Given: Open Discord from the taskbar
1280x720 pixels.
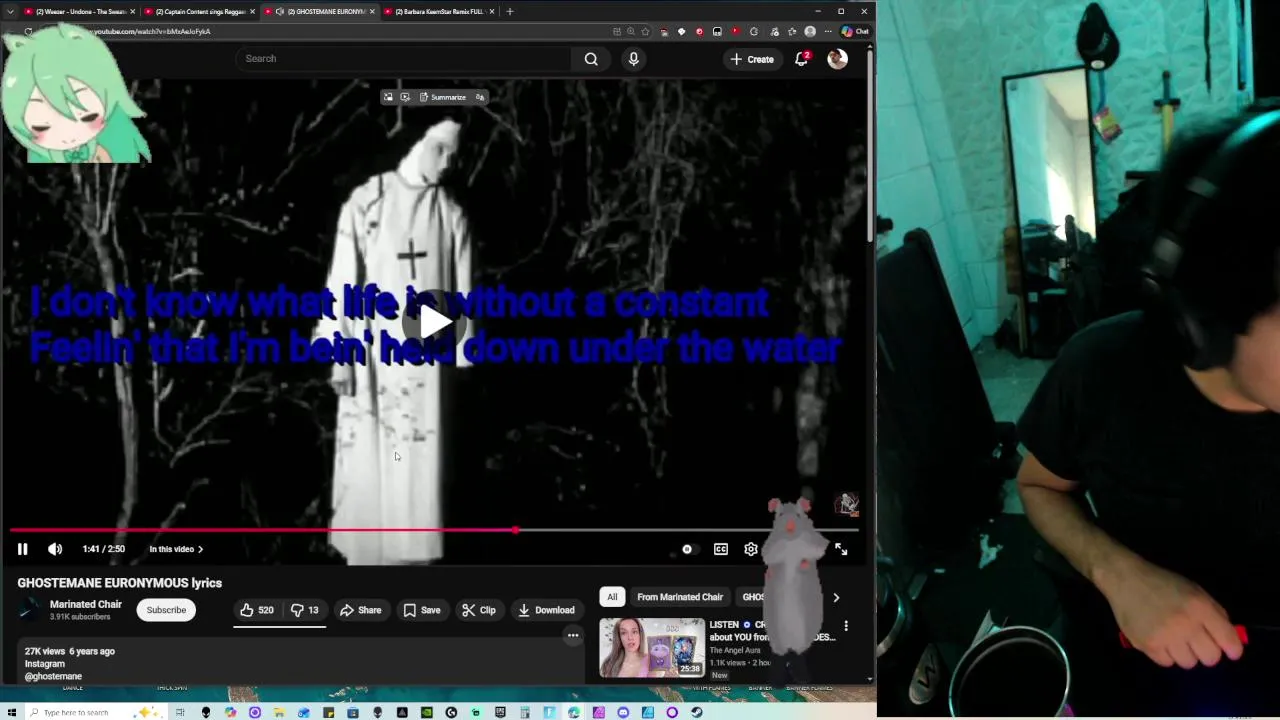Looking at the screenshot, I should pos(624,712).
